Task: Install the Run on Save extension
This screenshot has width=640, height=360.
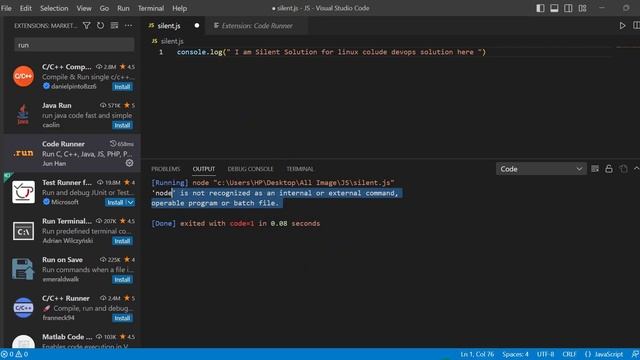Action: click(122, 279)
